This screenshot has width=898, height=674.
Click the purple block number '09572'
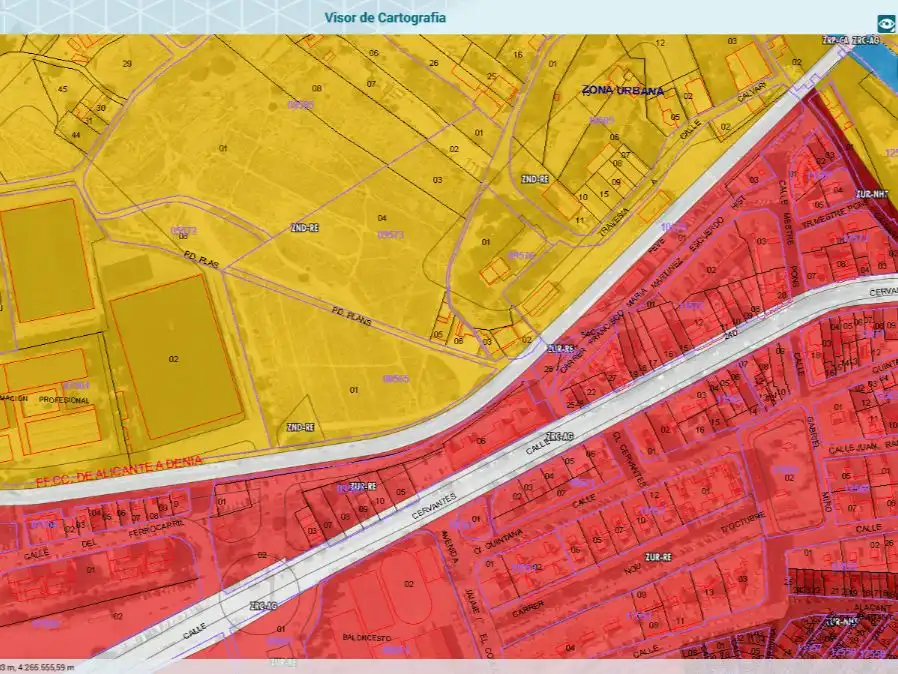coord(184,231)
